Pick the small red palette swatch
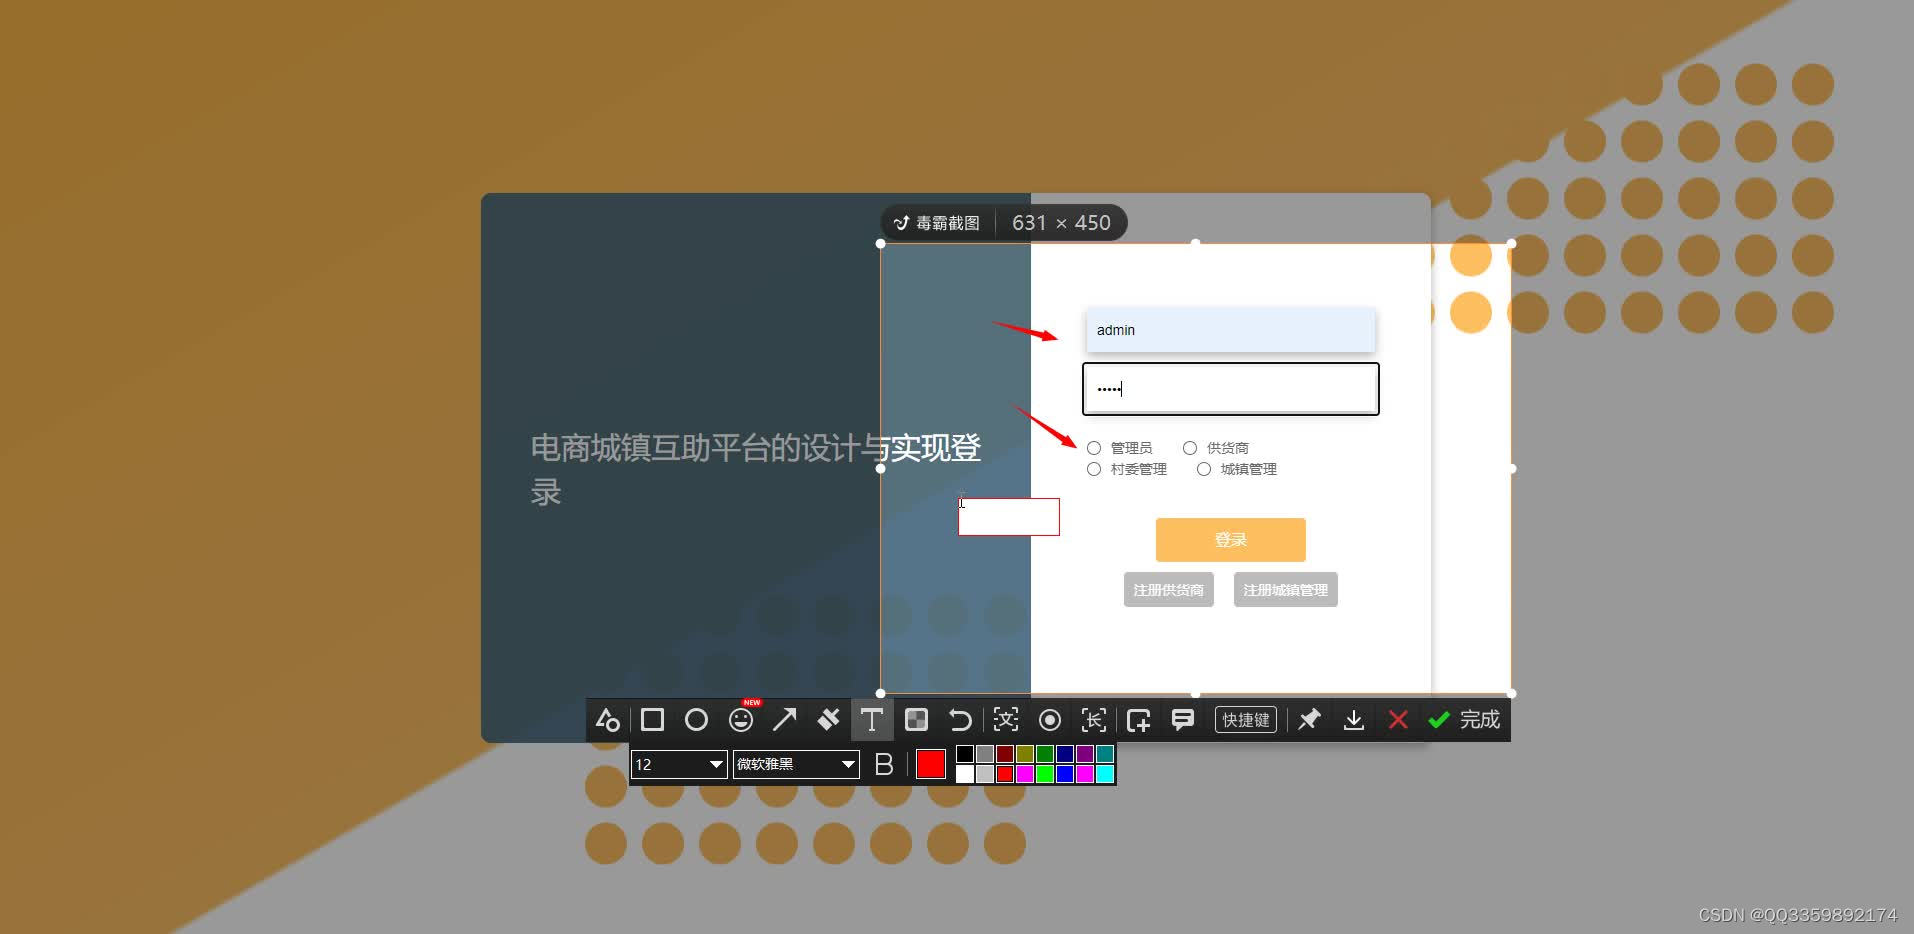 click(1005, 774)
